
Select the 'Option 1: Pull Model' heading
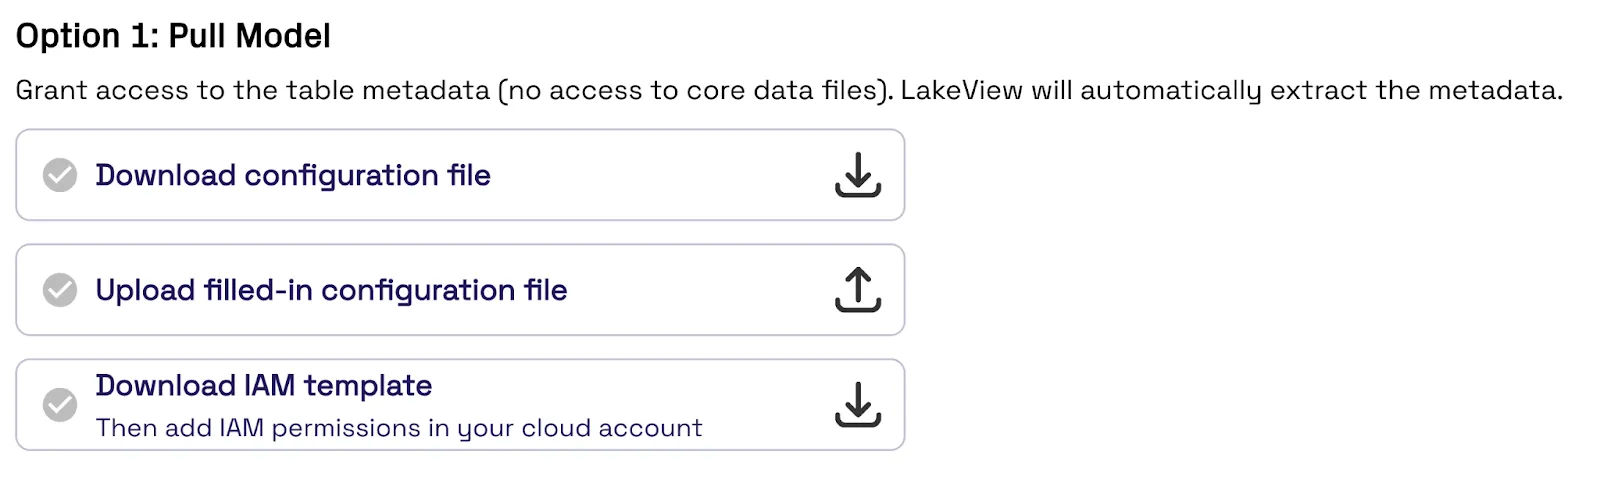click(173, 36)
